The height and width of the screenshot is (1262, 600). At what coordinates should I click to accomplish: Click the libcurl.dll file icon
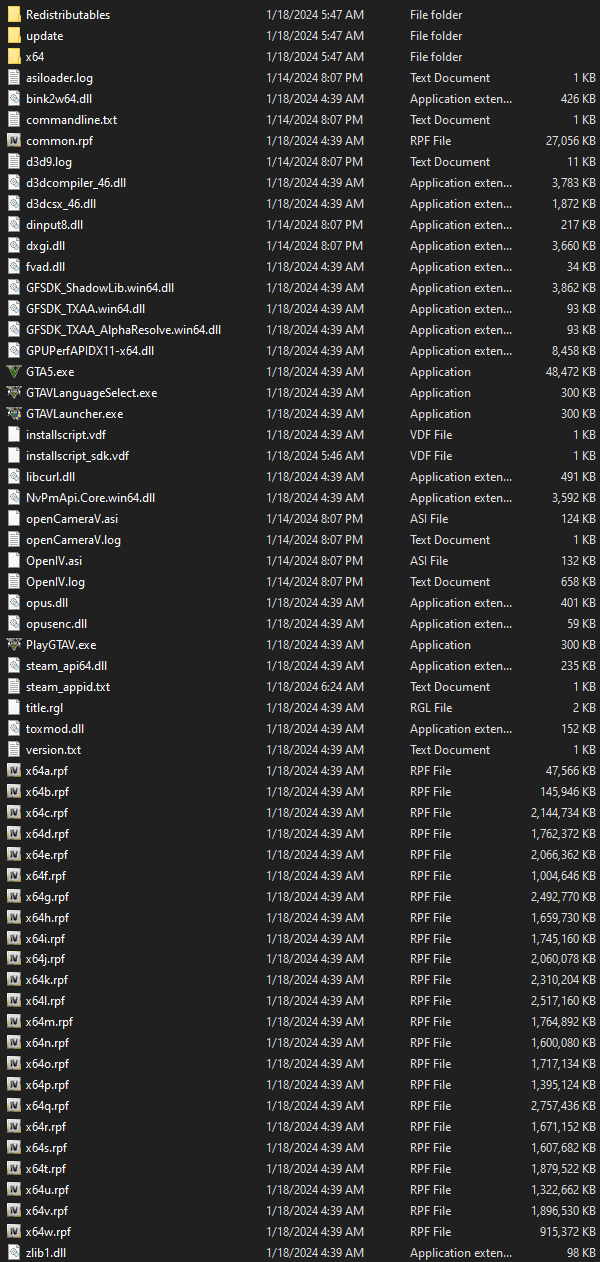pos(14,477)
